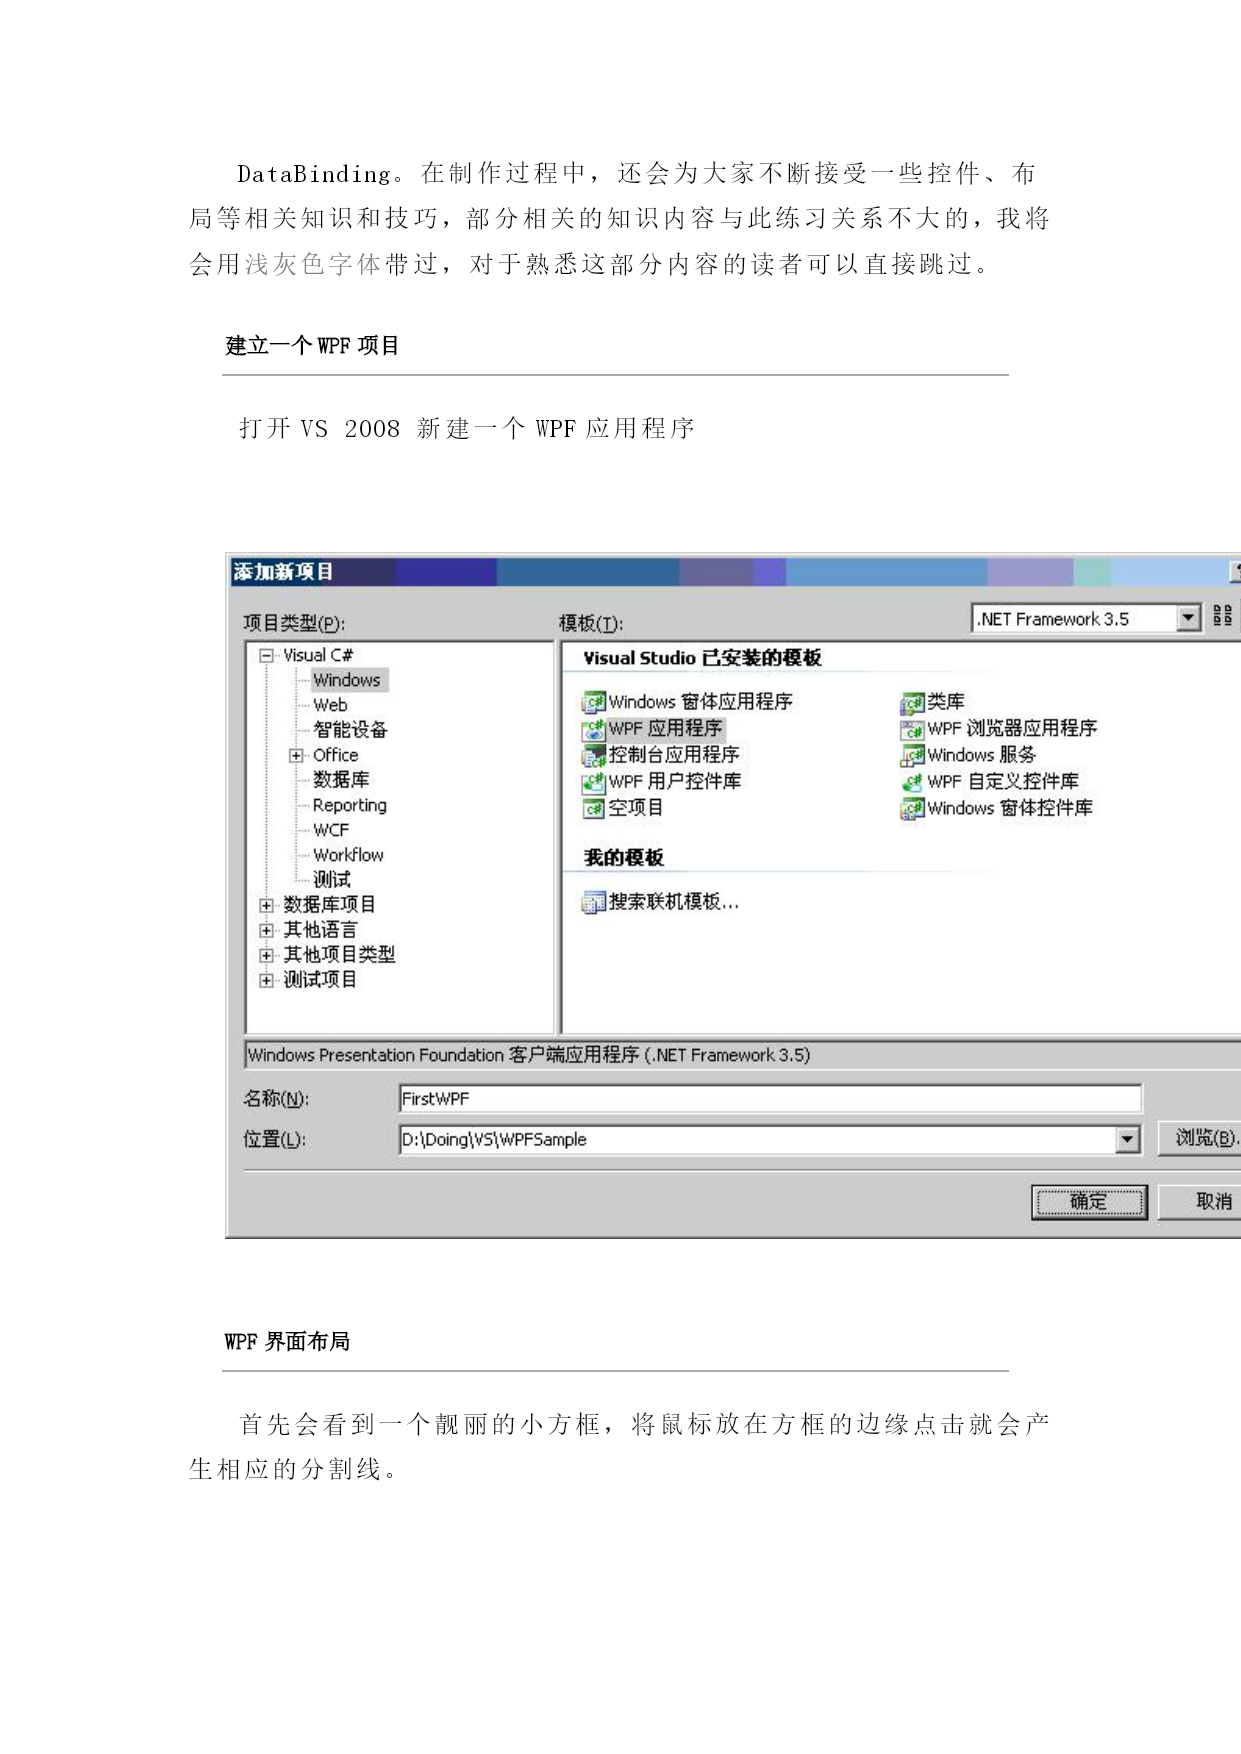Select the 类库 template icon

[x=912, y=702]
